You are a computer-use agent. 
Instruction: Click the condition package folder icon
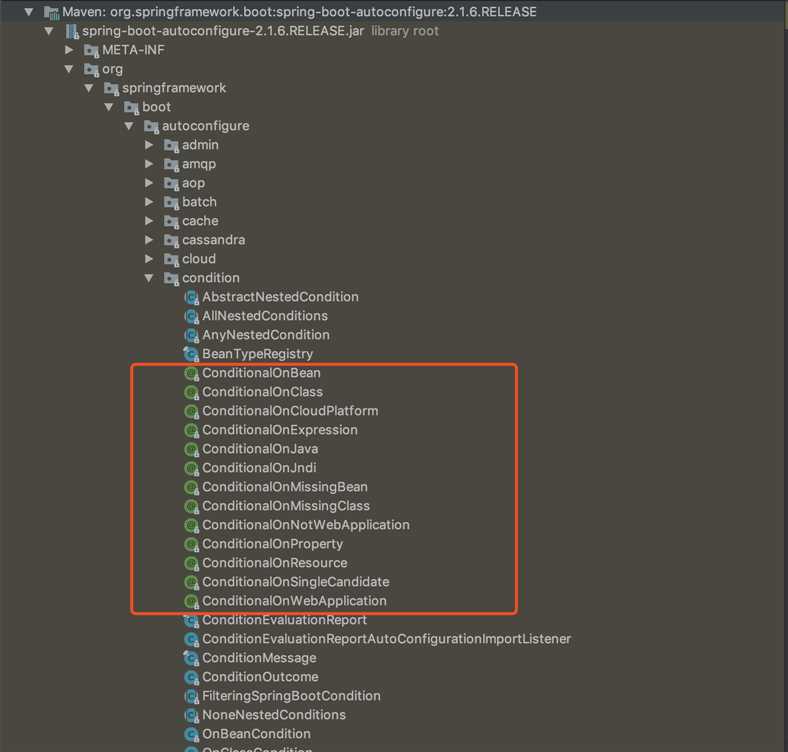click(x=172, y=278)
